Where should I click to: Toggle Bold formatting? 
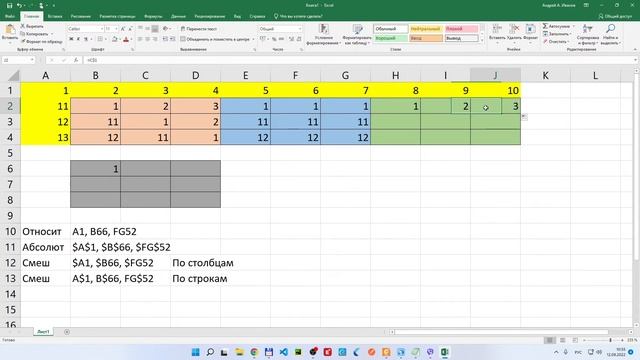pyautogui.click(x=71, y=39)
